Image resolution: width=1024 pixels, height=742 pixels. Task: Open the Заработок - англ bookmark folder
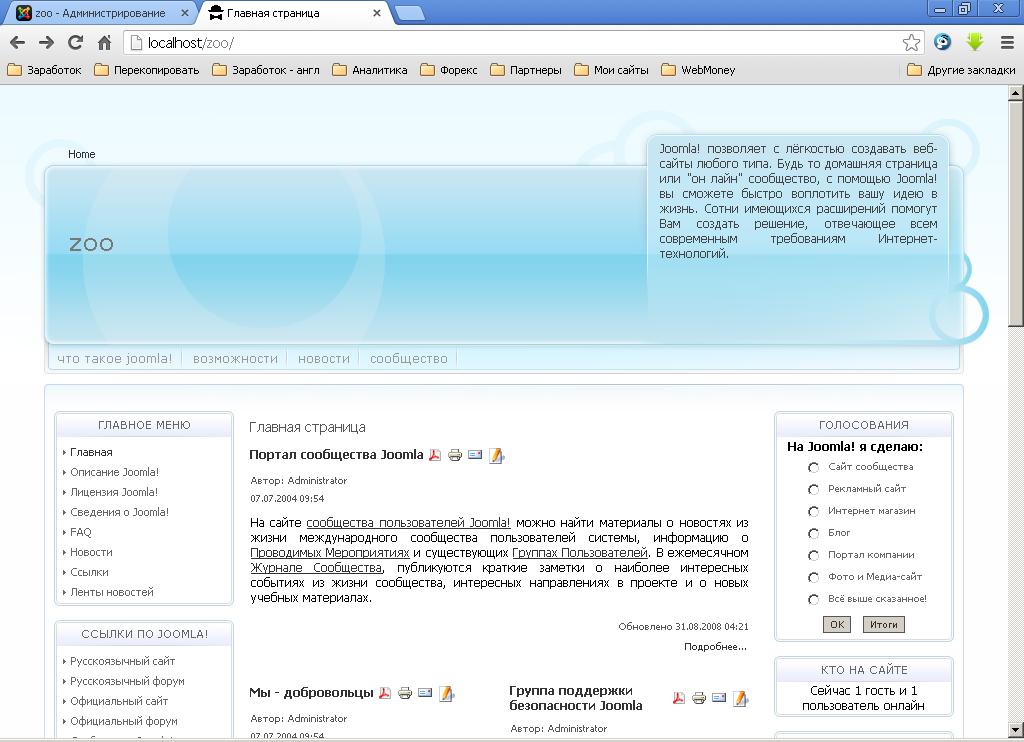click(266, 70)
